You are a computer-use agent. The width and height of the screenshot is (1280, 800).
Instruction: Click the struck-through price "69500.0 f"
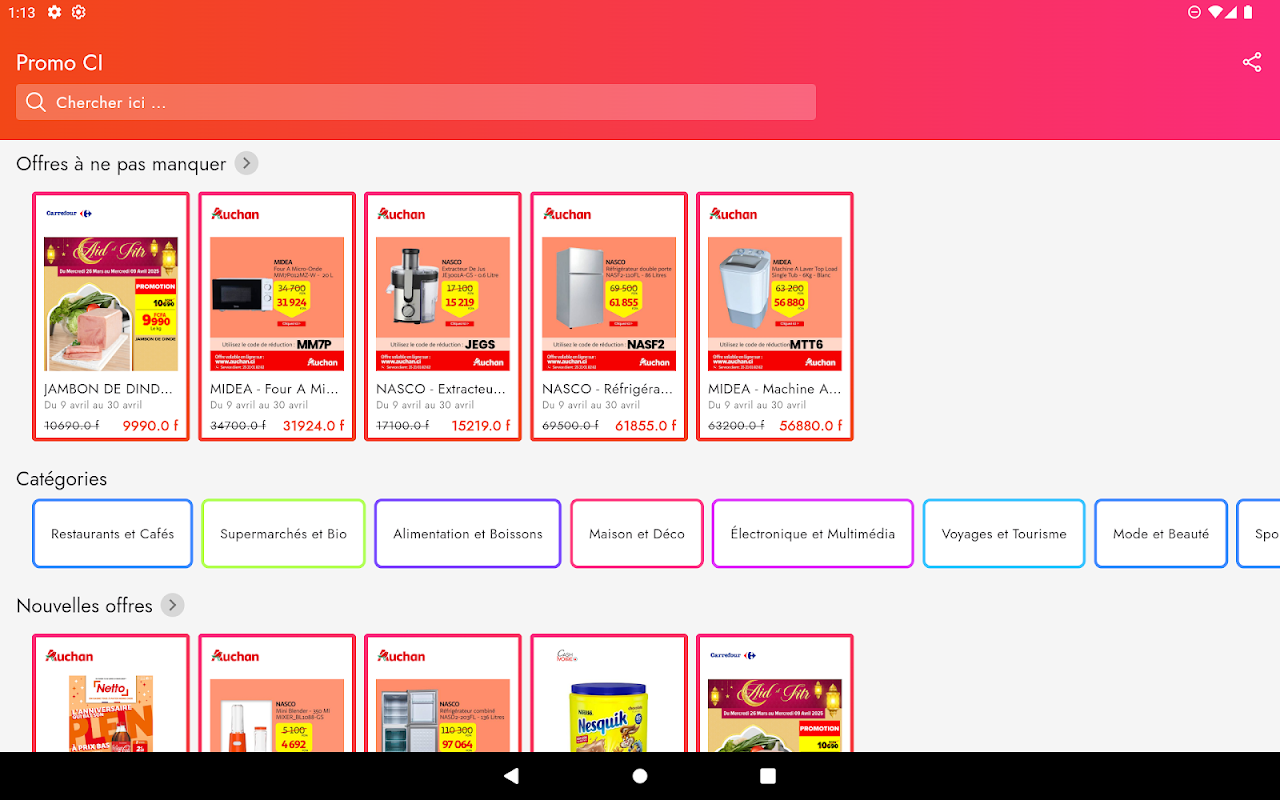570,425
